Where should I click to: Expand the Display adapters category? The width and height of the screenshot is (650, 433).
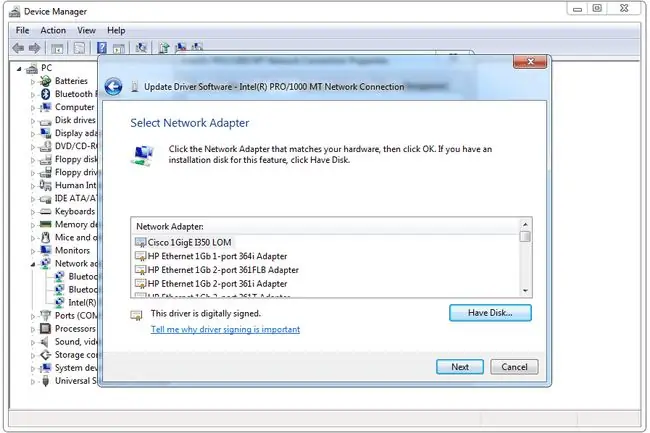(33, 134)
